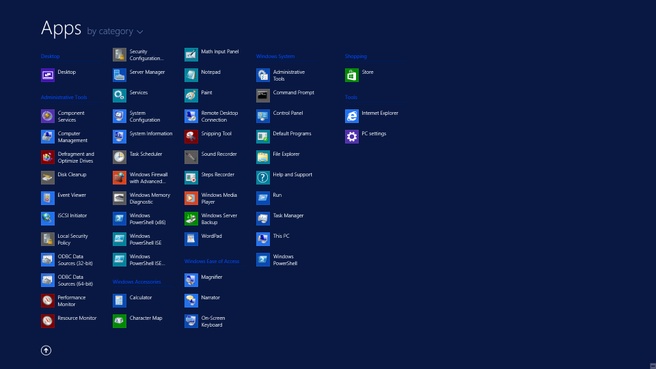This screenshot has height=369, width=656.
Task: Open Computer Management
Action: (64, 137)
